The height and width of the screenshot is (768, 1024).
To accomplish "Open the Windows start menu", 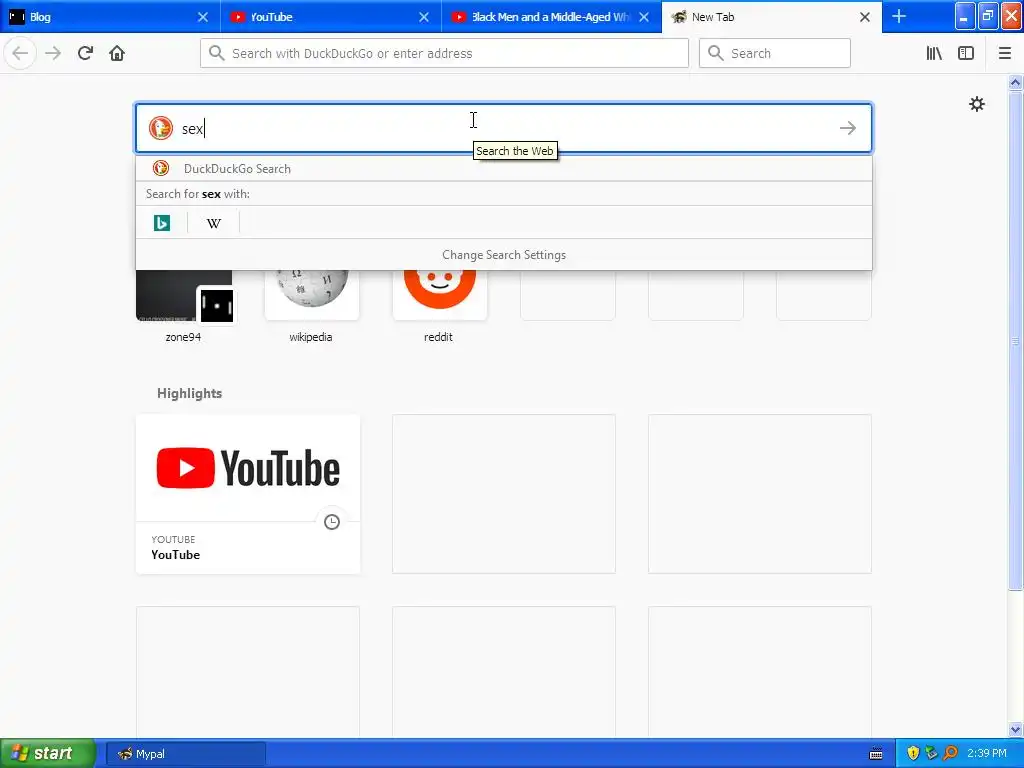I will tap(48, 753).
